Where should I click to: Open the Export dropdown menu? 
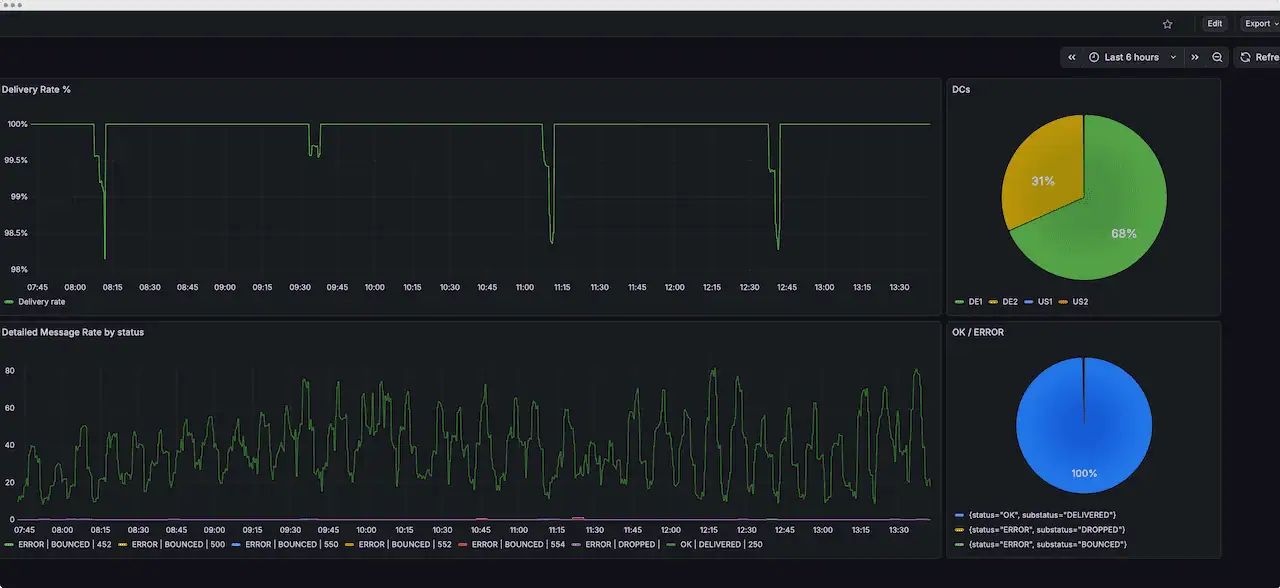pyautogui.click(x=1260, y=24)
